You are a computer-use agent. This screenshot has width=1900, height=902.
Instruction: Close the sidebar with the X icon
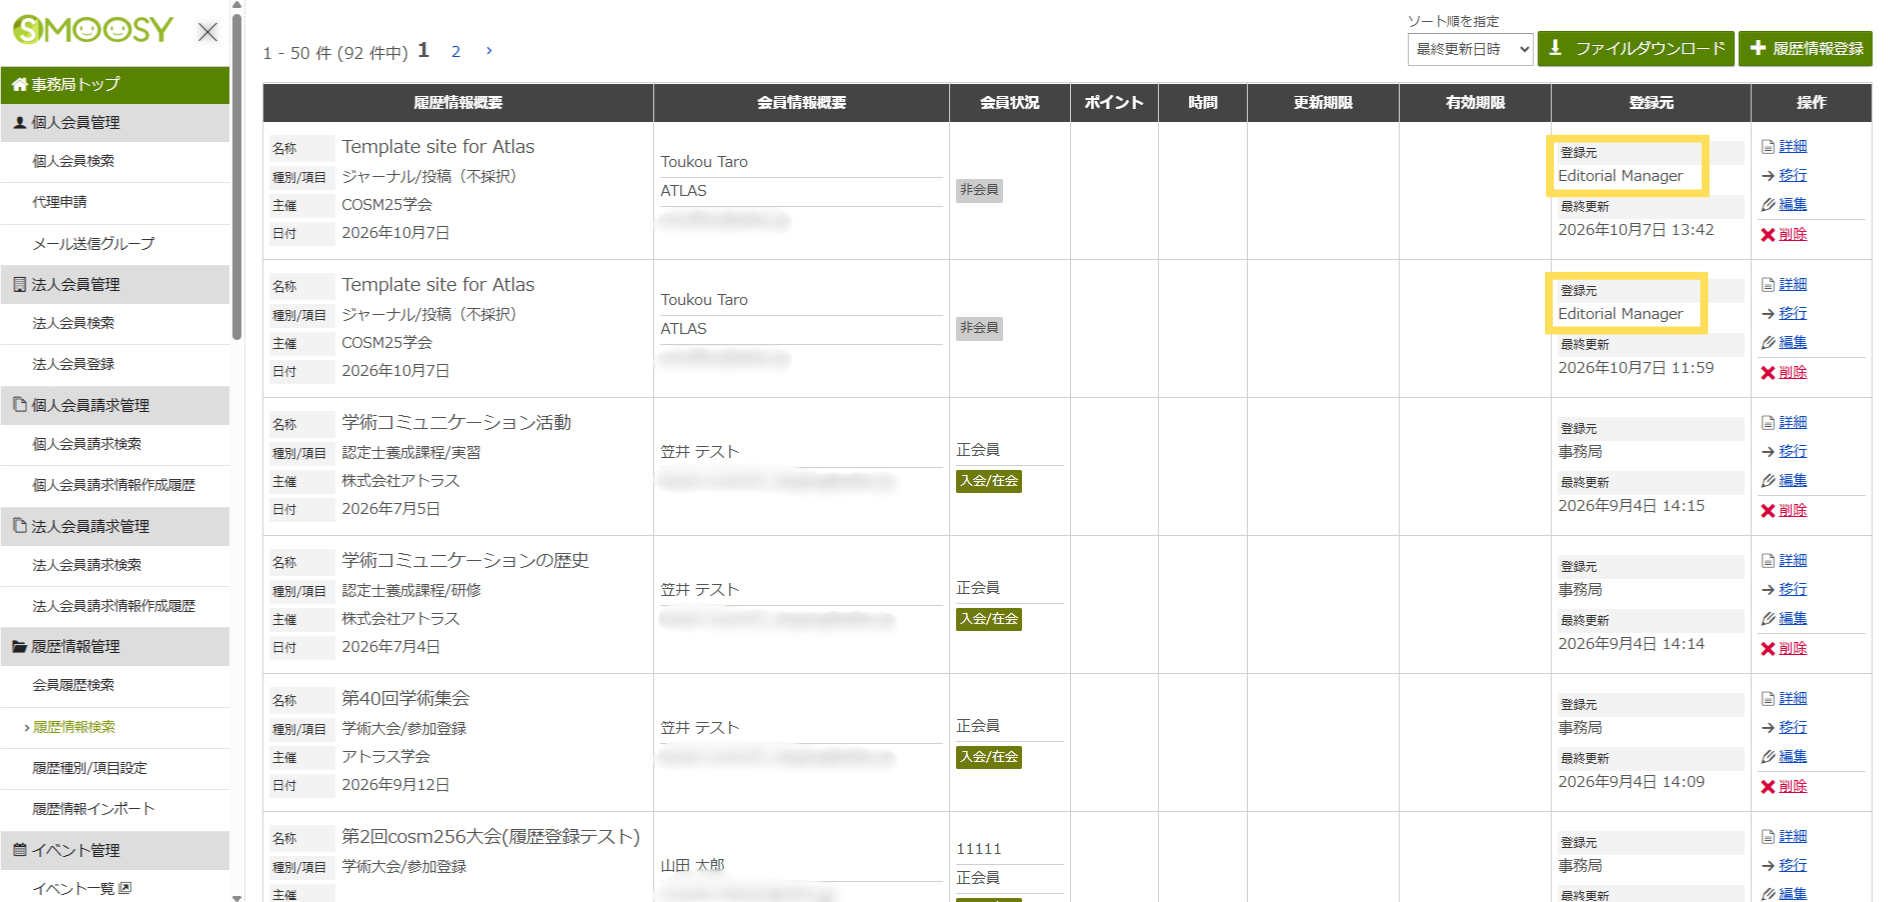[207, 32]
